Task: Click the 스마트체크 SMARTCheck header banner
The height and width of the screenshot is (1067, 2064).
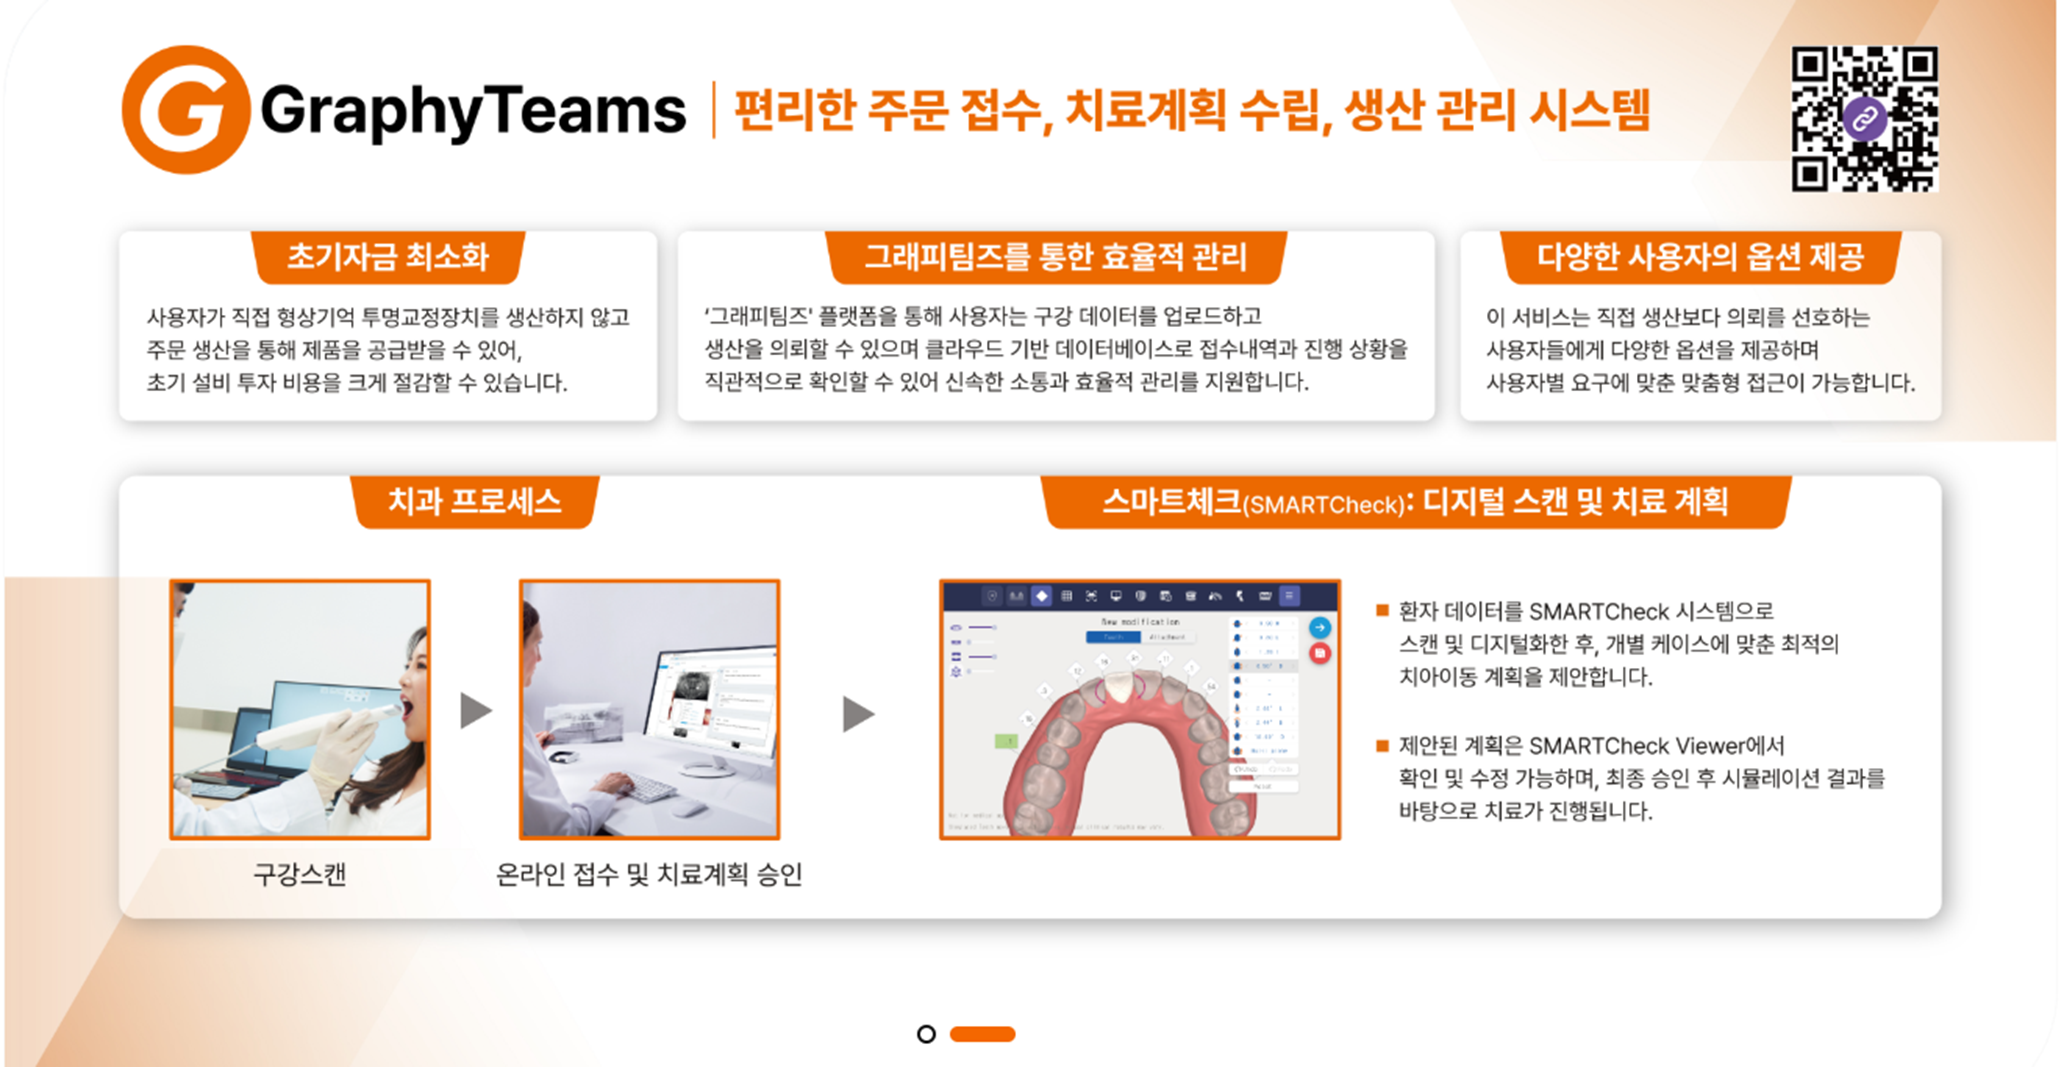Action: [1415, 501]
